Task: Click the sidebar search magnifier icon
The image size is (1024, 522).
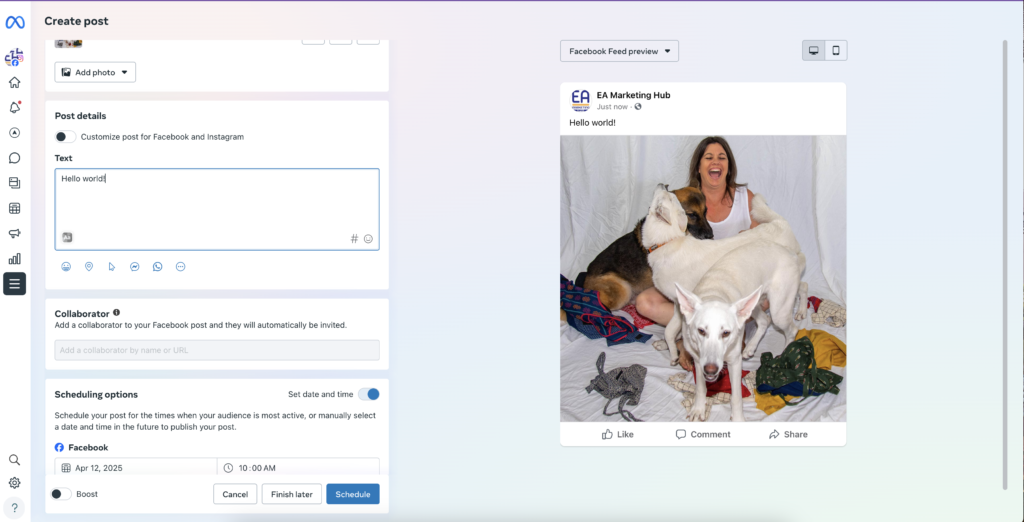Action: pos(14,460)
